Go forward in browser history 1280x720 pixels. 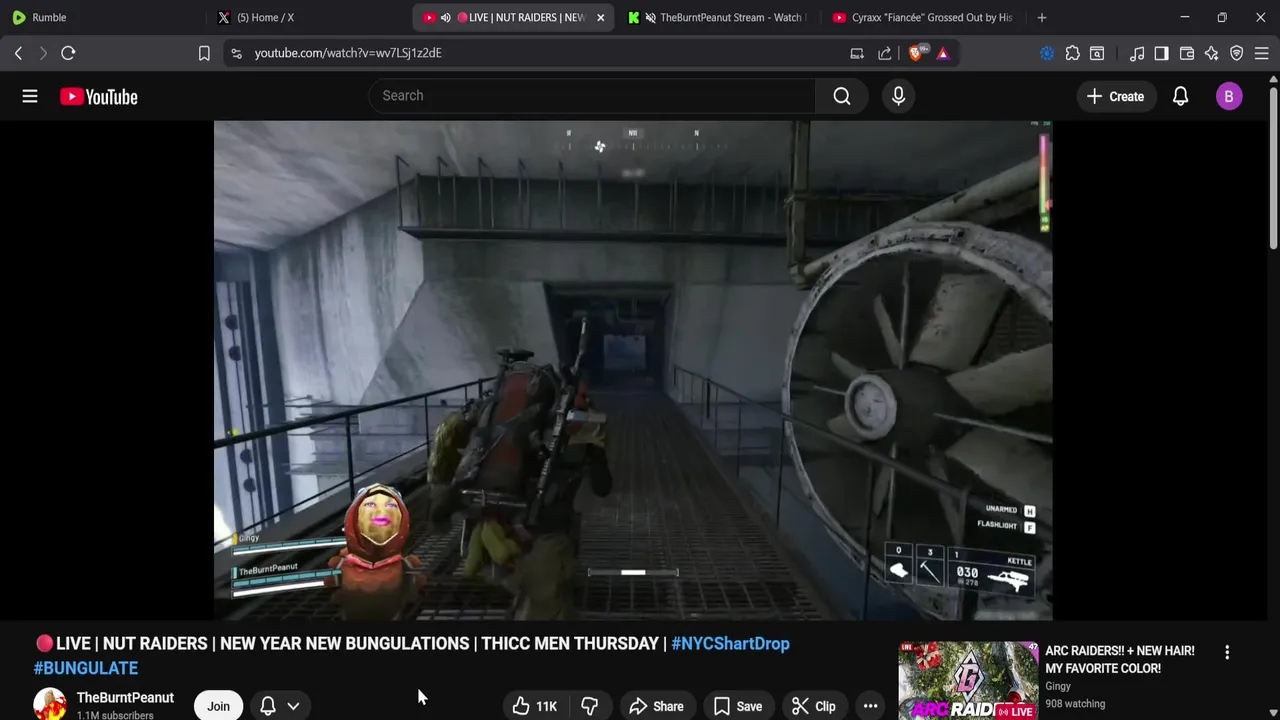[x=43, y=53]
